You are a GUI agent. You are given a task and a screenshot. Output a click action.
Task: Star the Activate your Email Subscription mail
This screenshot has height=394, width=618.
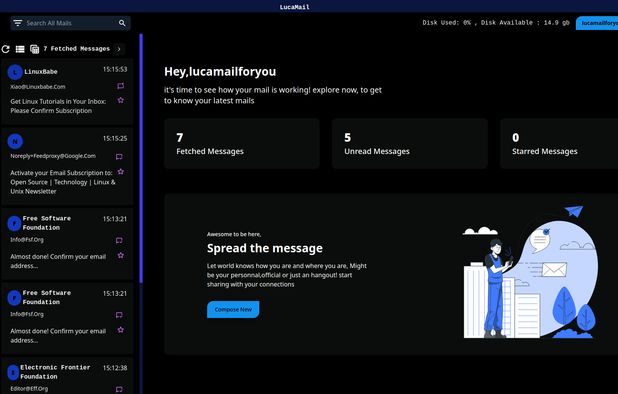(121, 172)
